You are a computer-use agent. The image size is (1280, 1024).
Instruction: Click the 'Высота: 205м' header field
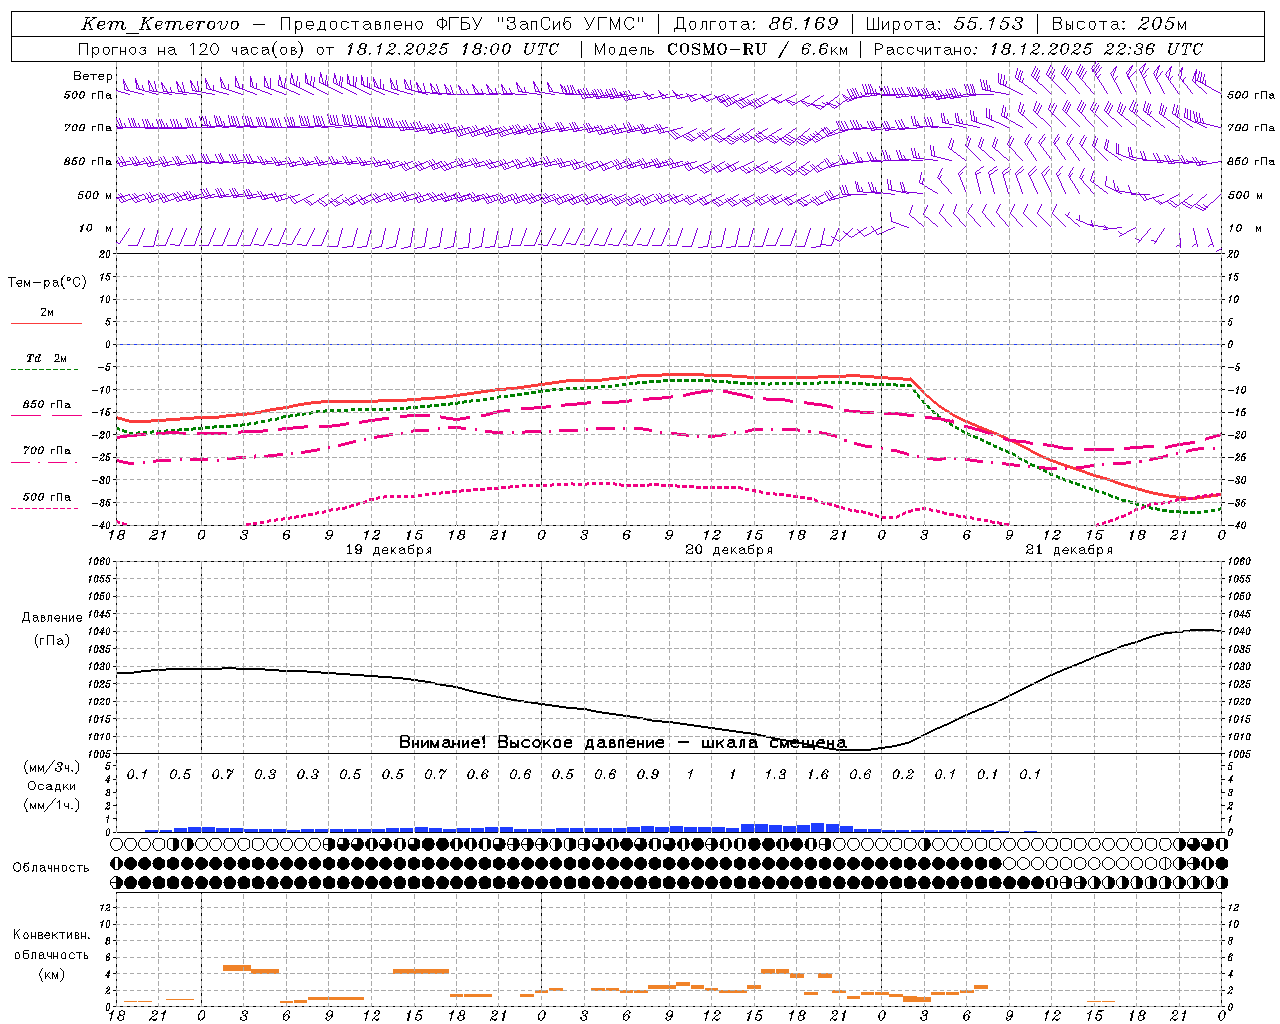point(1119,24)
